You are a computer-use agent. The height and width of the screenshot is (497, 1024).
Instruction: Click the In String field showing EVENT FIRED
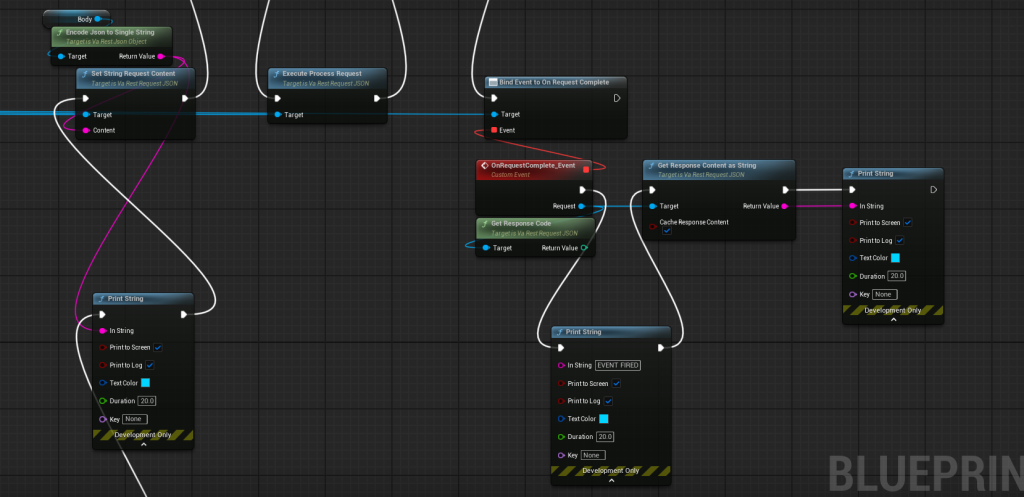click(617, 365)
